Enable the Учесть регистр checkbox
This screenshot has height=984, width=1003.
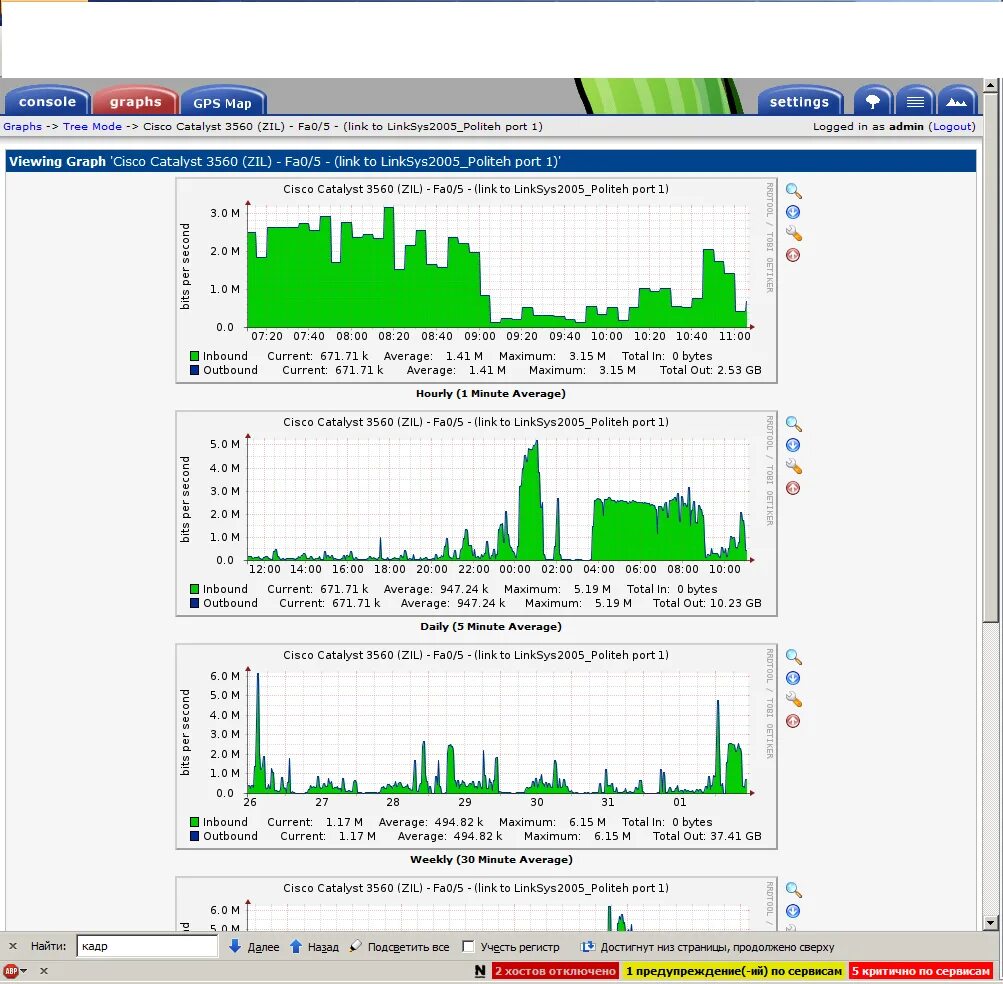(x=468, y=946)
